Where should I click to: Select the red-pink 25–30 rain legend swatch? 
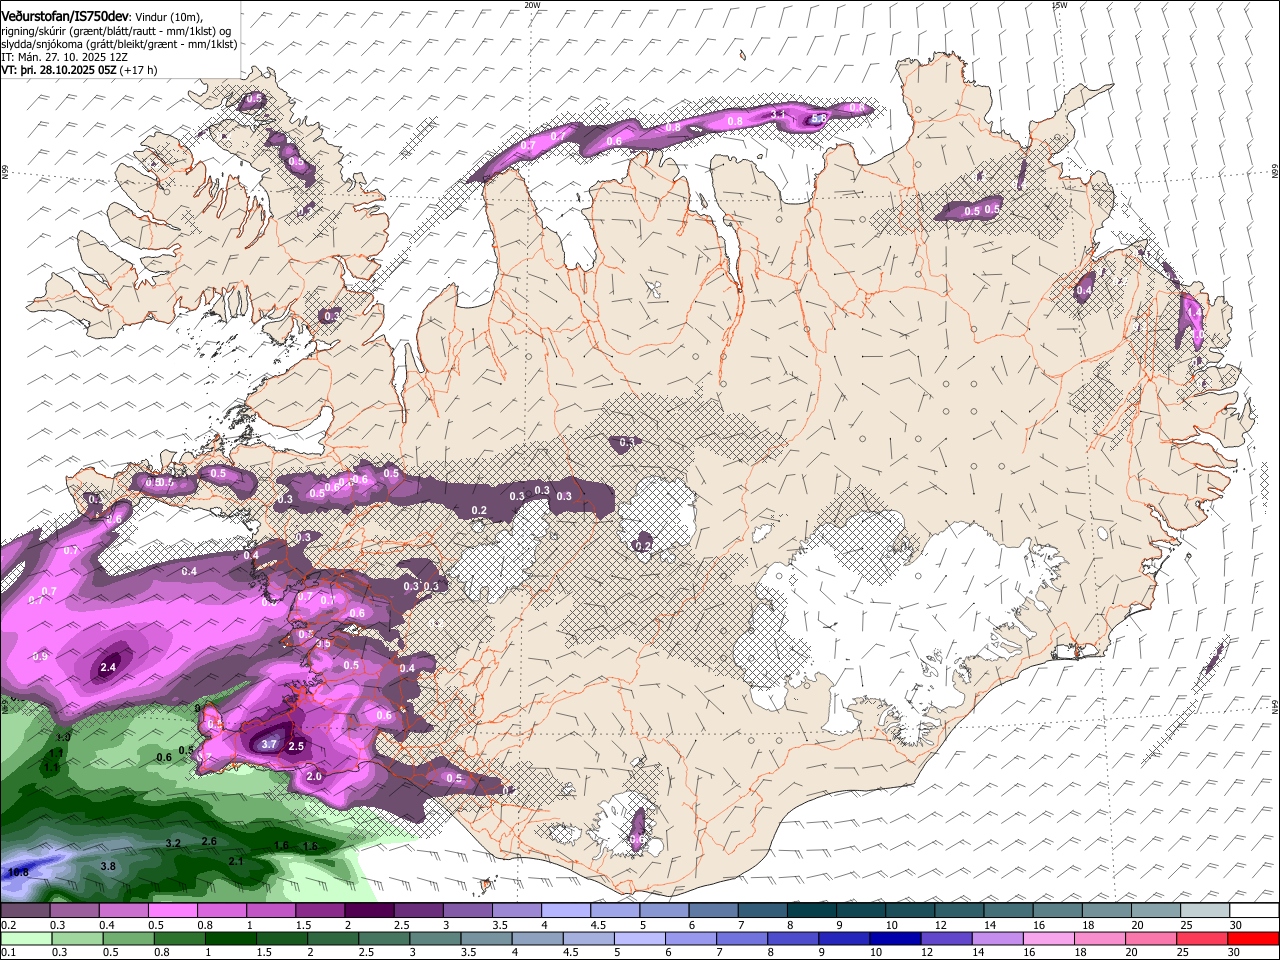coord(1204,938)
